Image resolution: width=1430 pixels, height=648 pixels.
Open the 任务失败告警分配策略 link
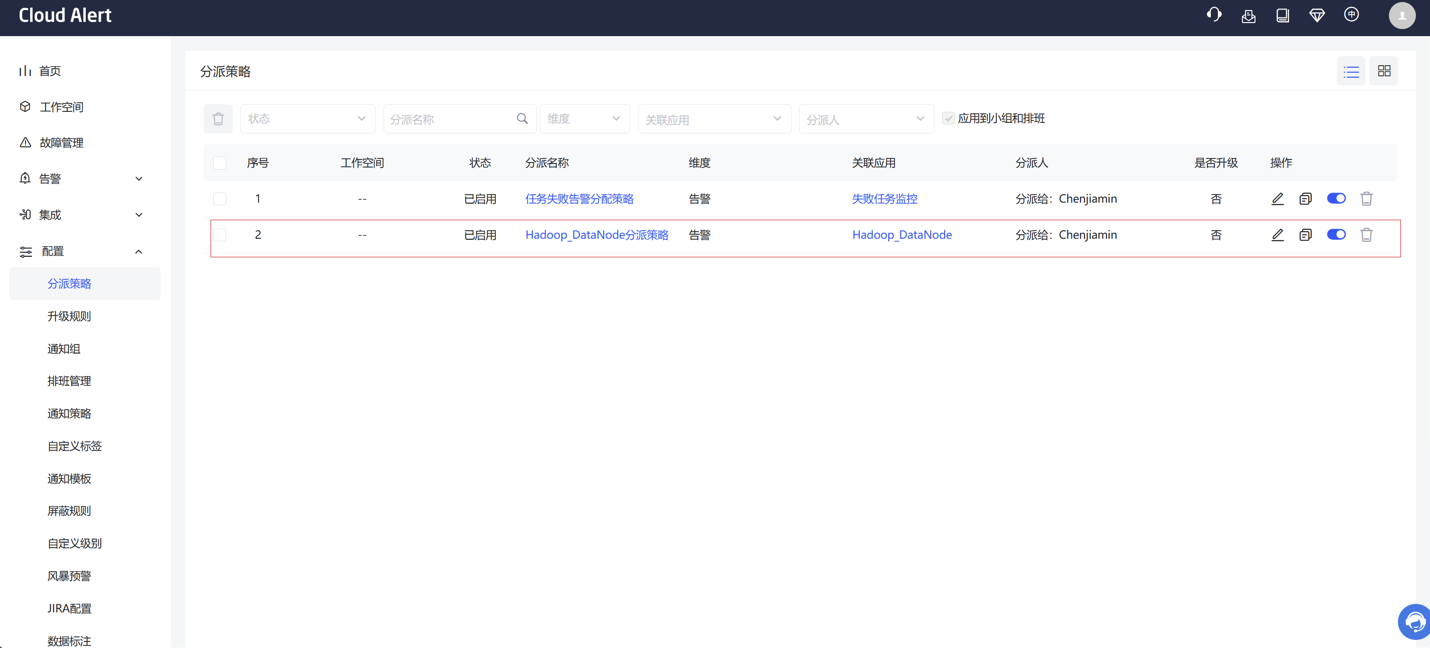[x=579, y=199]
